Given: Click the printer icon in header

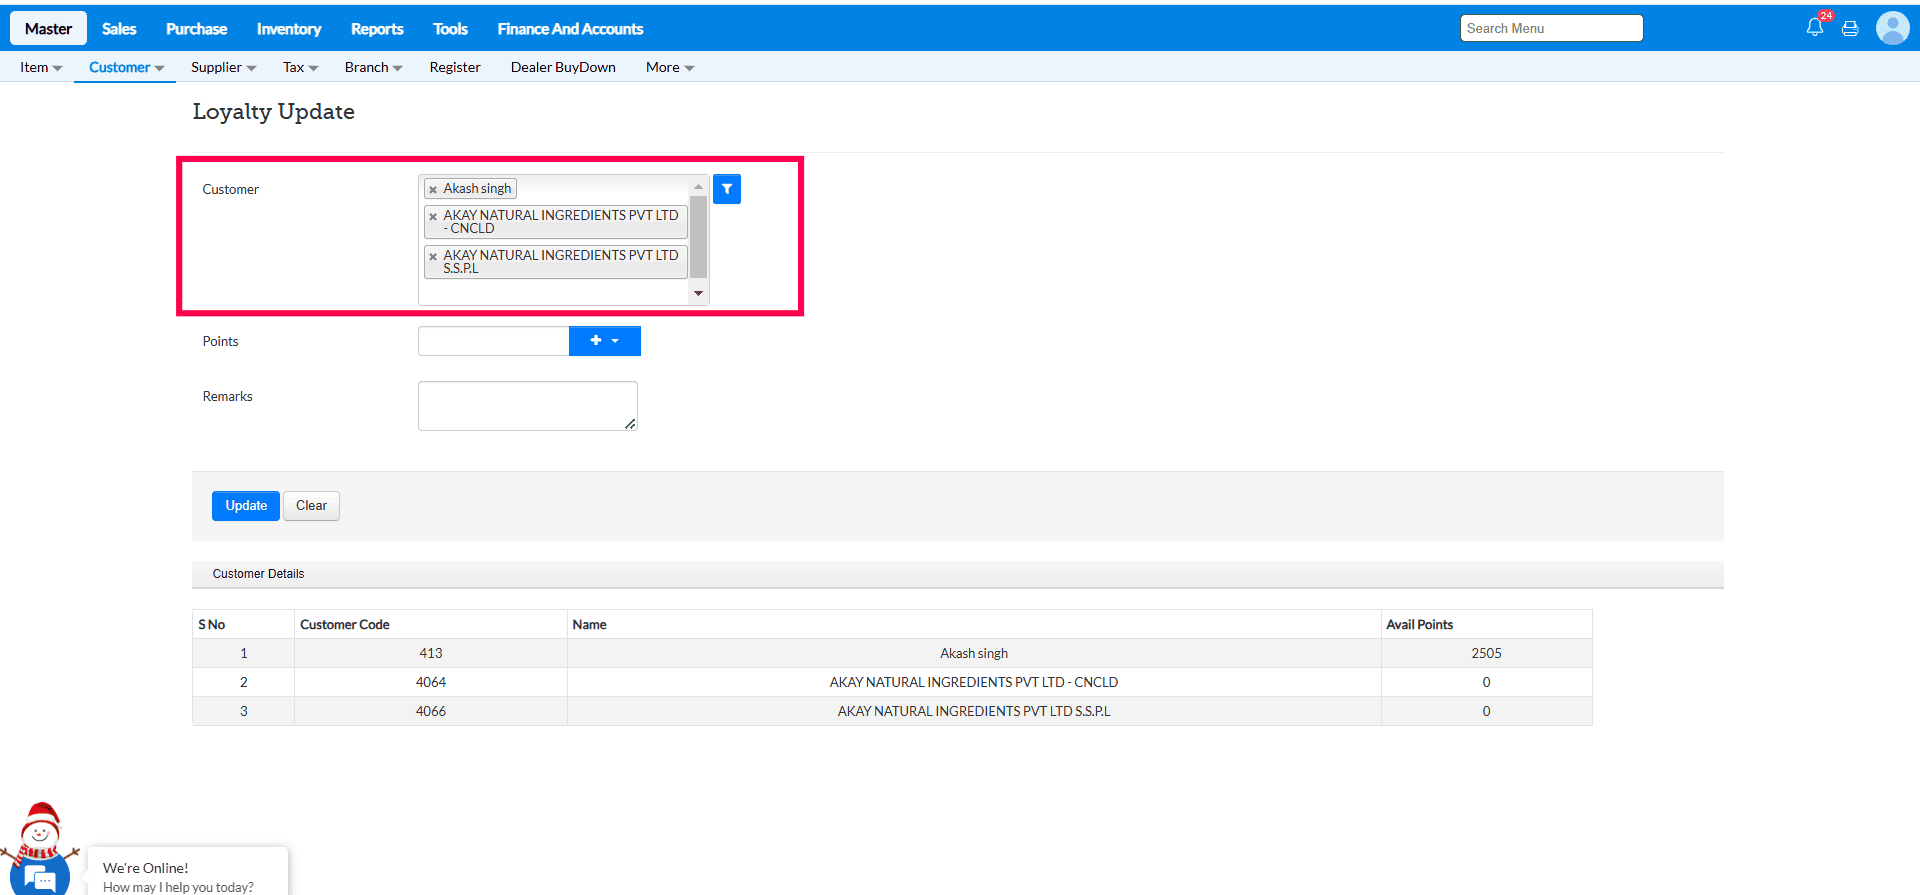Looking at the screenshot, I should 1850,29.
